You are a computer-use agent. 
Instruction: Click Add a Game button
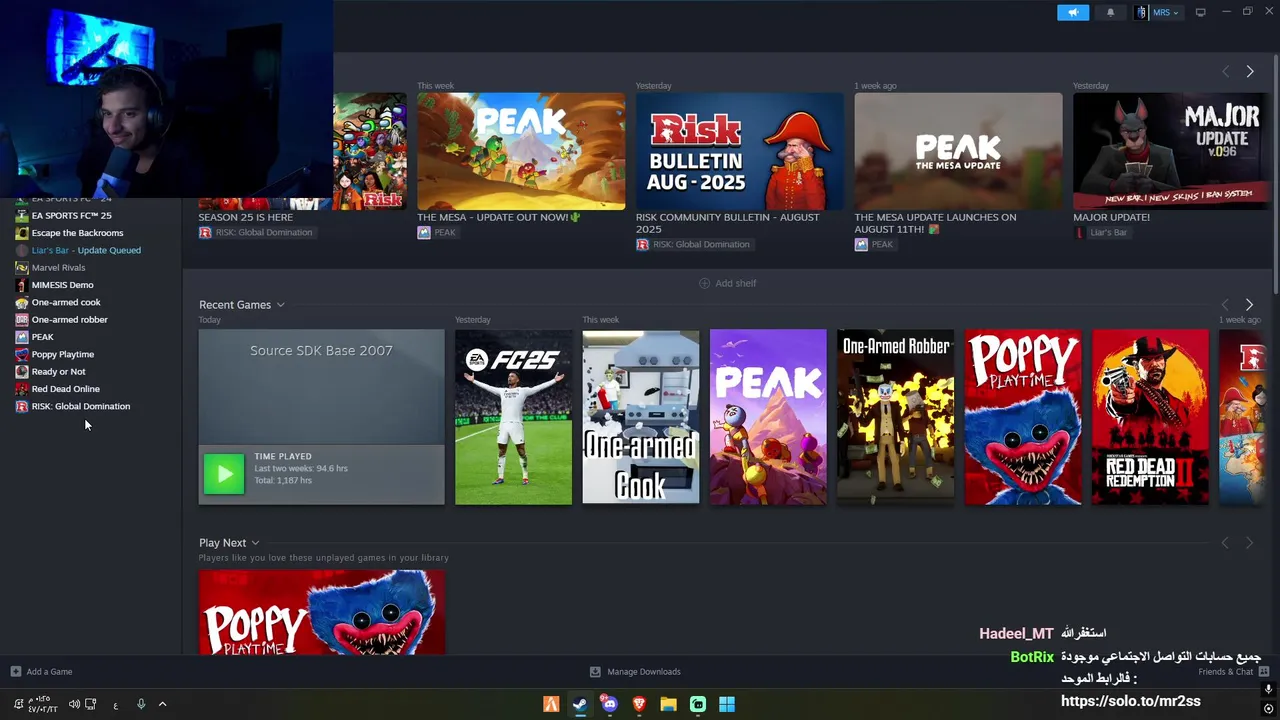tap(41, 672)
